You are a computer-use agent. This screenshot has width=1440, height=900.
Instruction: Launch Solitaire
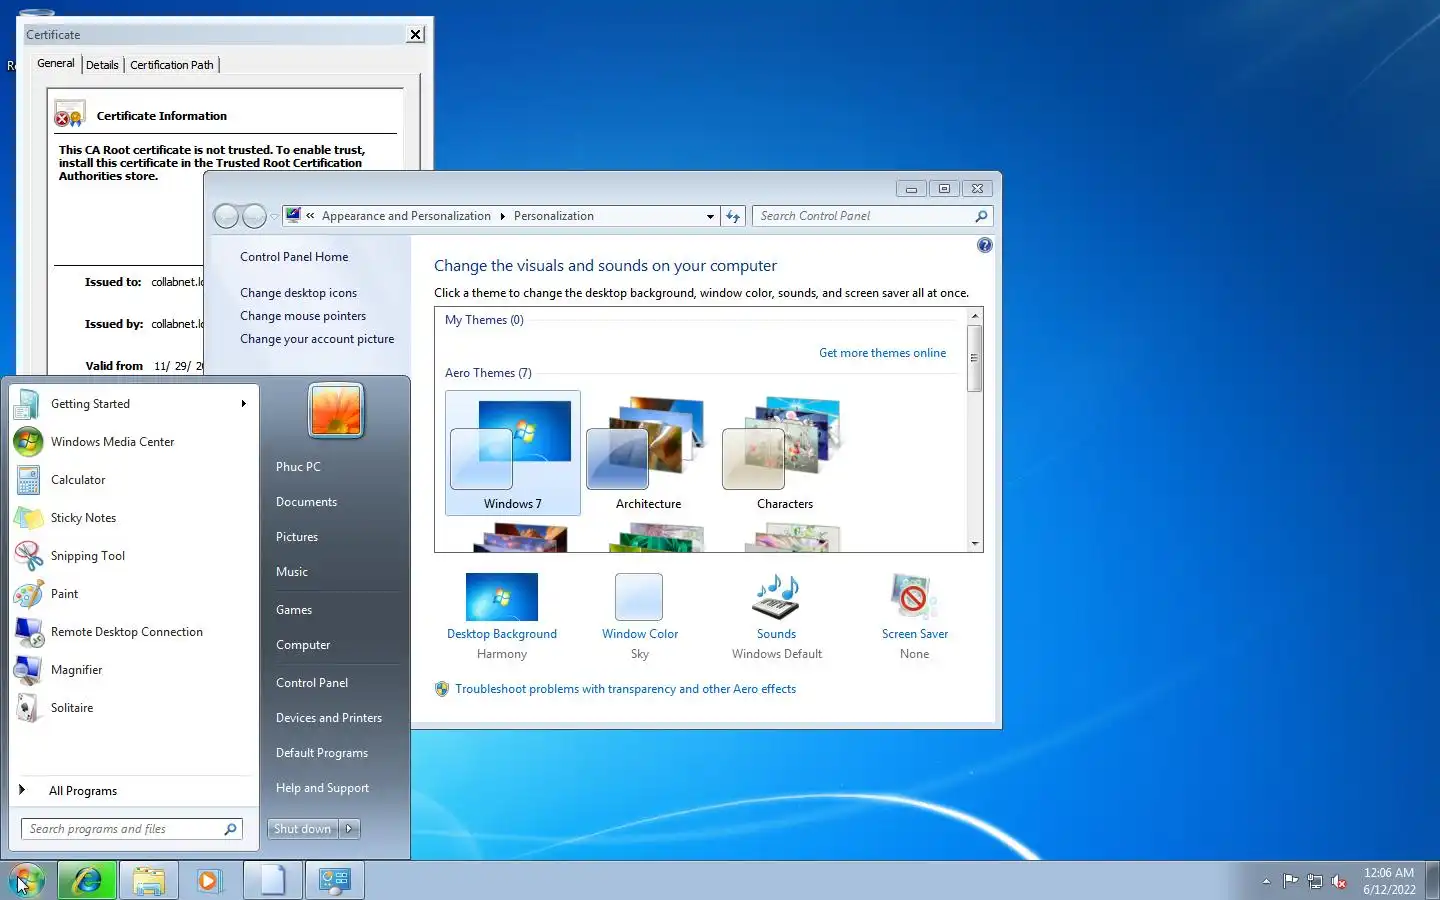click(132, 708)
